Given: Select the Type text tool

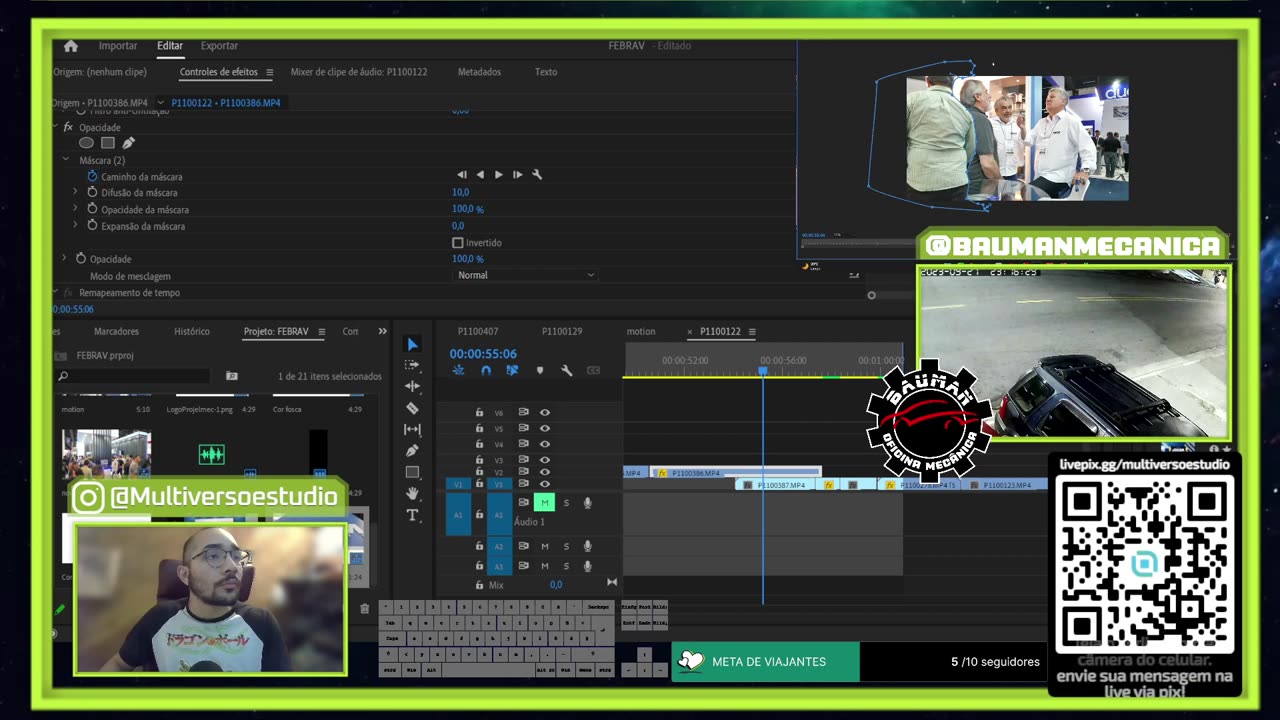Looking at the screenshot, I should [x=412, y=515].
